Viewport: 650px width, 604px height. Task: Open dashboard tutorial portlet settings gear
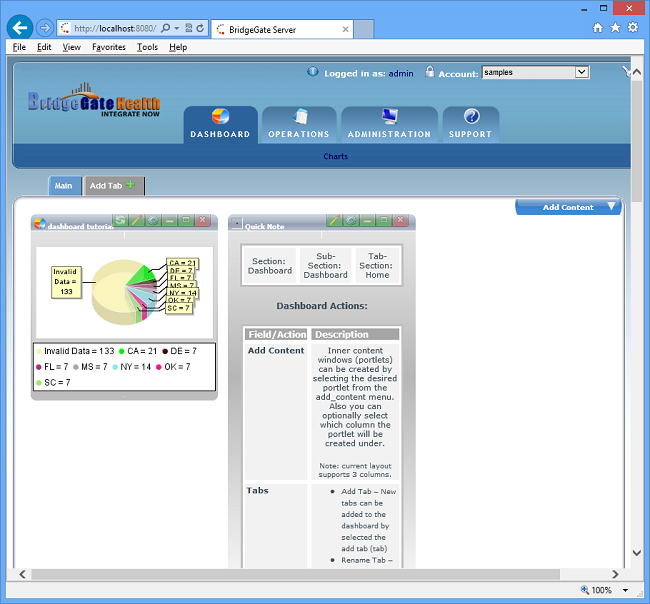coord(152,221)
